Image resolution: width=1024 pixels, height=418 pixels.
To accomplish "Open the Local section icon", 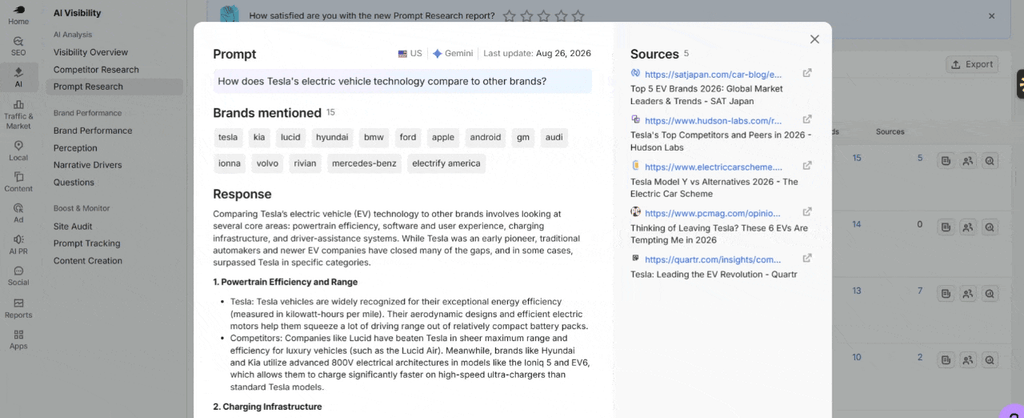I will (18, 151).
